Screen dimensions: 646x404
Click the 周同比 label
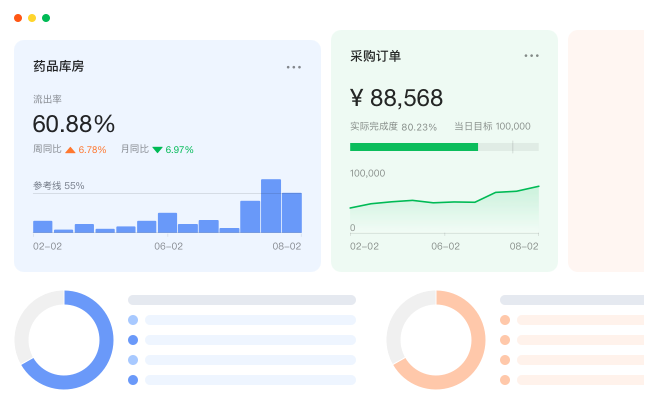click(x=47, y=149)
